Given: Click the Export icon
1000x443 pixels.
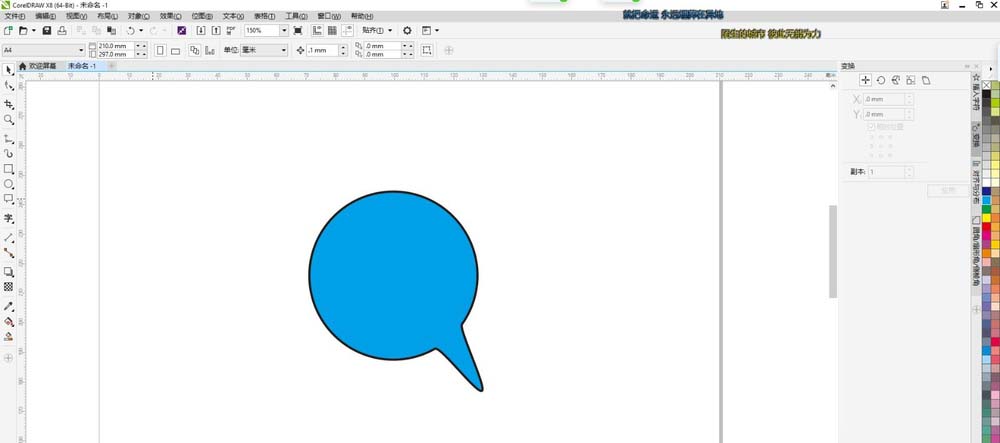Looking at the screenshot, I should coord(216,31).
